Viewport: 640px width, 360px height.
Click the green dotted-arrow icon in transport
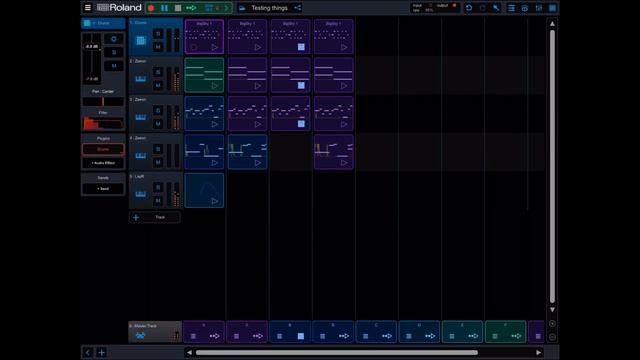[191, 8]
